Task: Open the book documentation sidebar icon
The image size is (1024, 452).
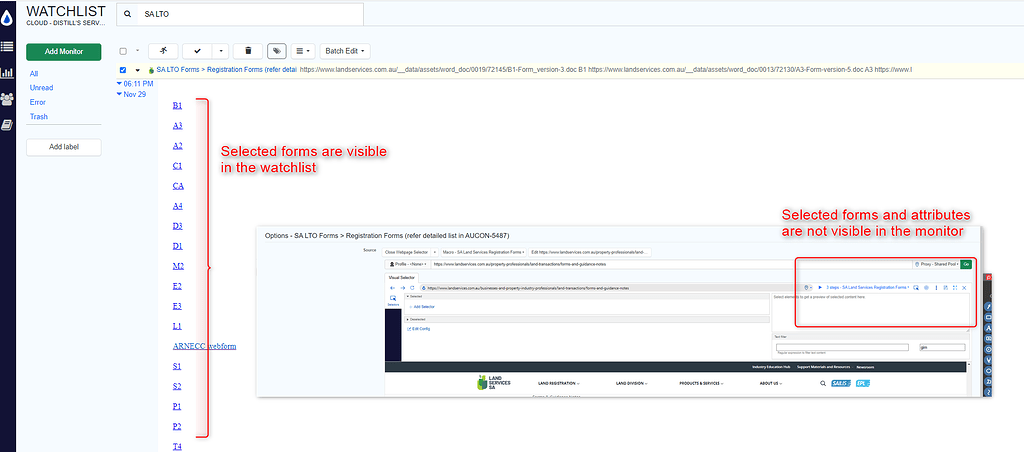Action: (7, 125)
